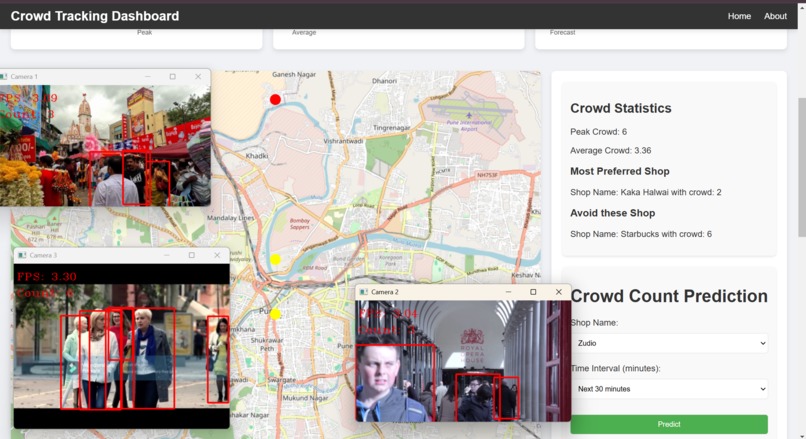Click the Swargate map label
Image resolution: width=806 pixels, height=439 pixels.
(282, 380)
